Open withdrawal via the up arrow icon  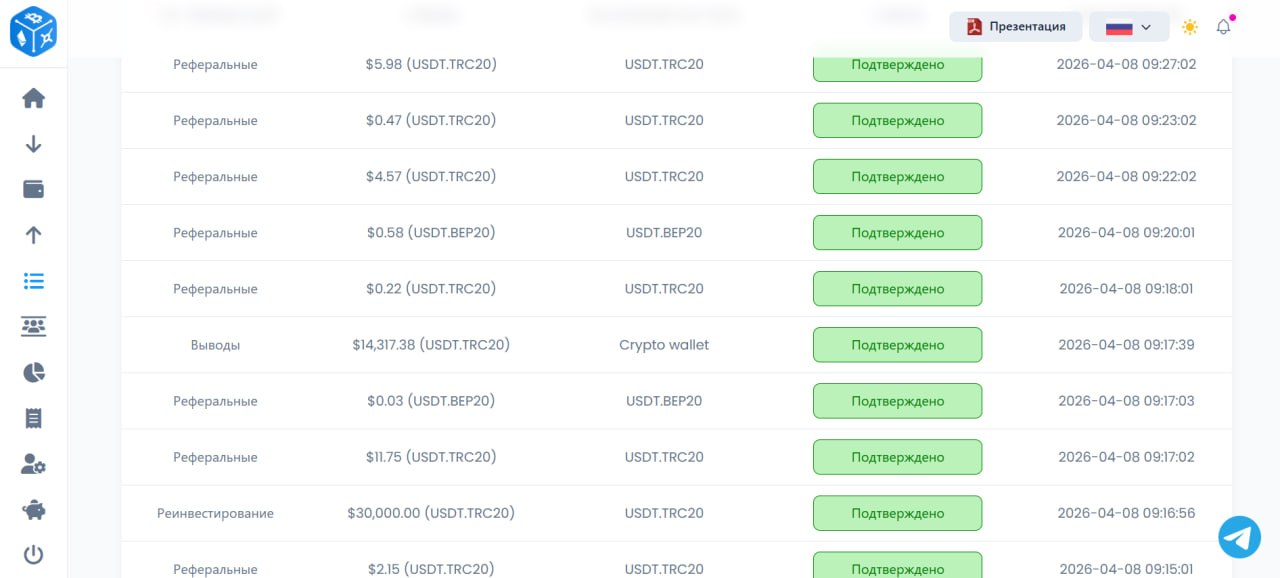tap(34, 235)
